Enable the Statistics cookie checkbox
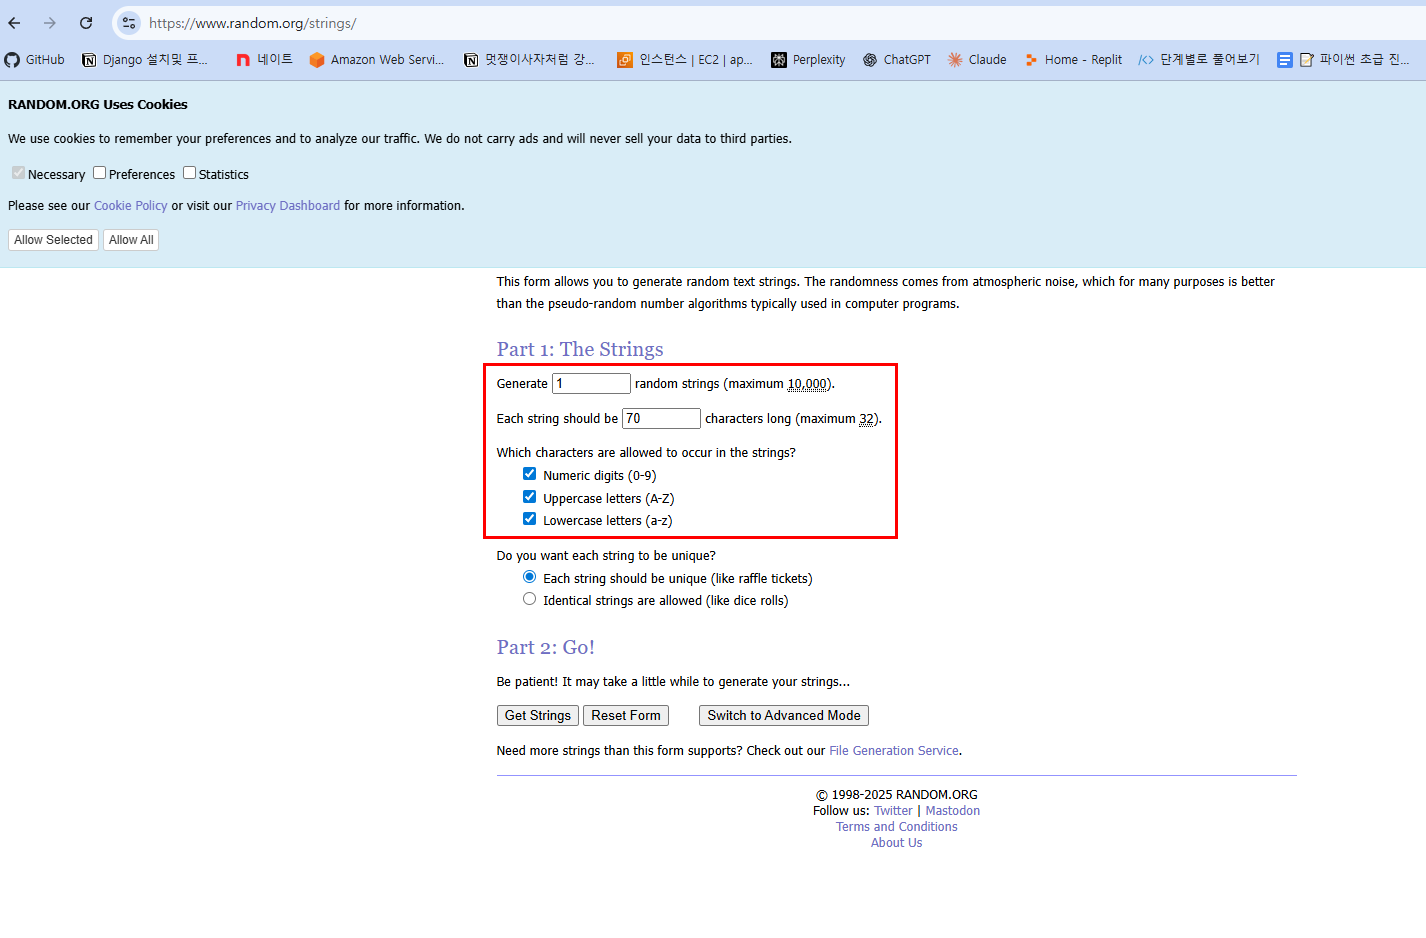Image resolution: width=1426 pixels, height=938 pixels. [x=190, y=173]
